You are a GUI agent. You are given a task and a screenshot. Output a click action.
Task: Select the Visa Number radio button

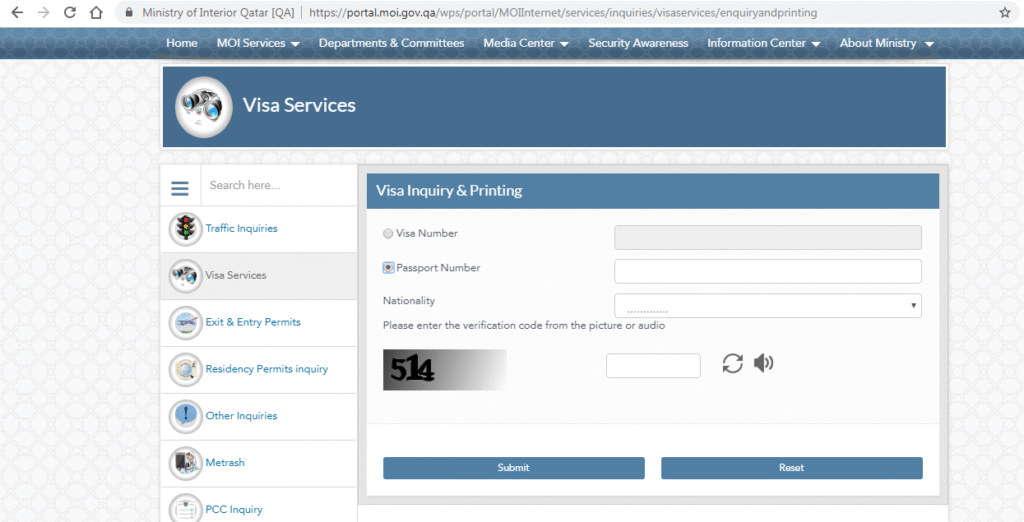click(388, 234)
